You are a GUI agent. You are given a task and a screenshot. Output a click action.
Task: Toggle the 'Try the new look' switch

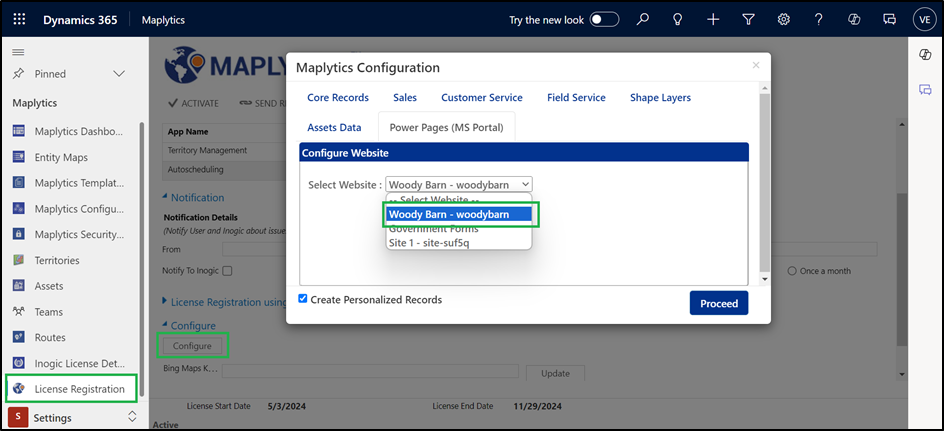604,20
